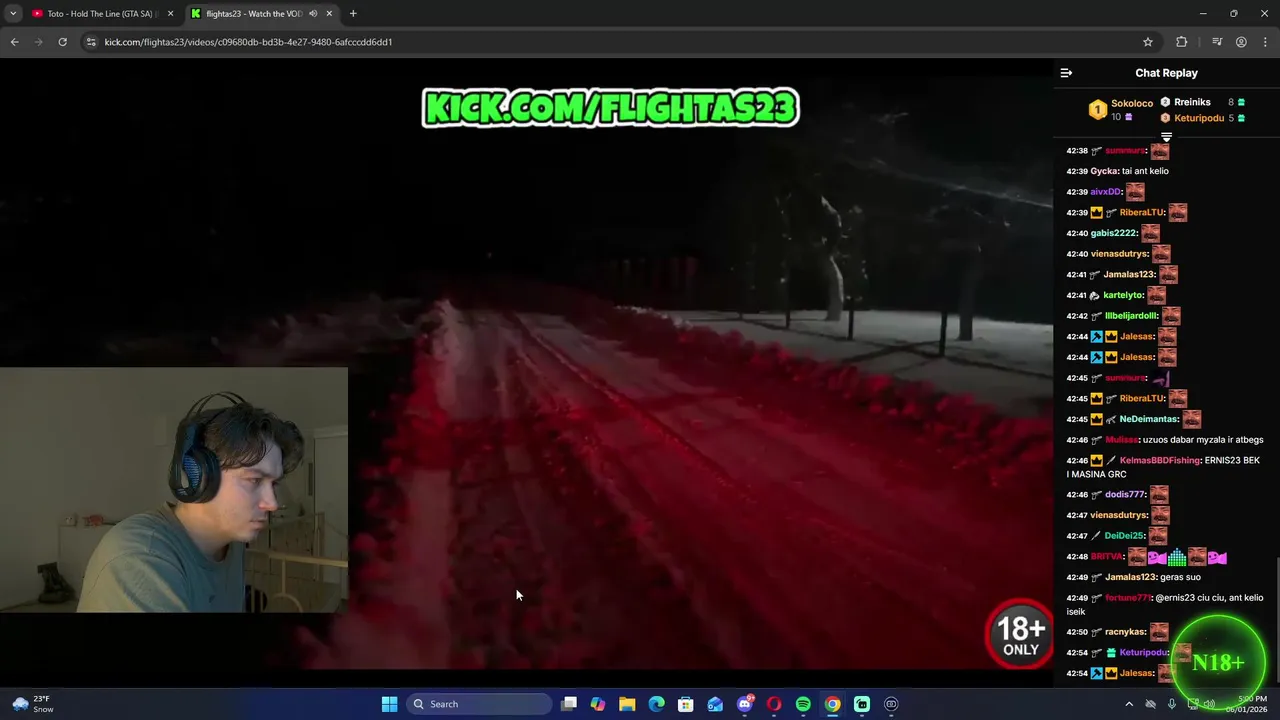Open the top gifter Sokoloco entry
This screenshot has width=1280, height=720.
(1122, 109)
